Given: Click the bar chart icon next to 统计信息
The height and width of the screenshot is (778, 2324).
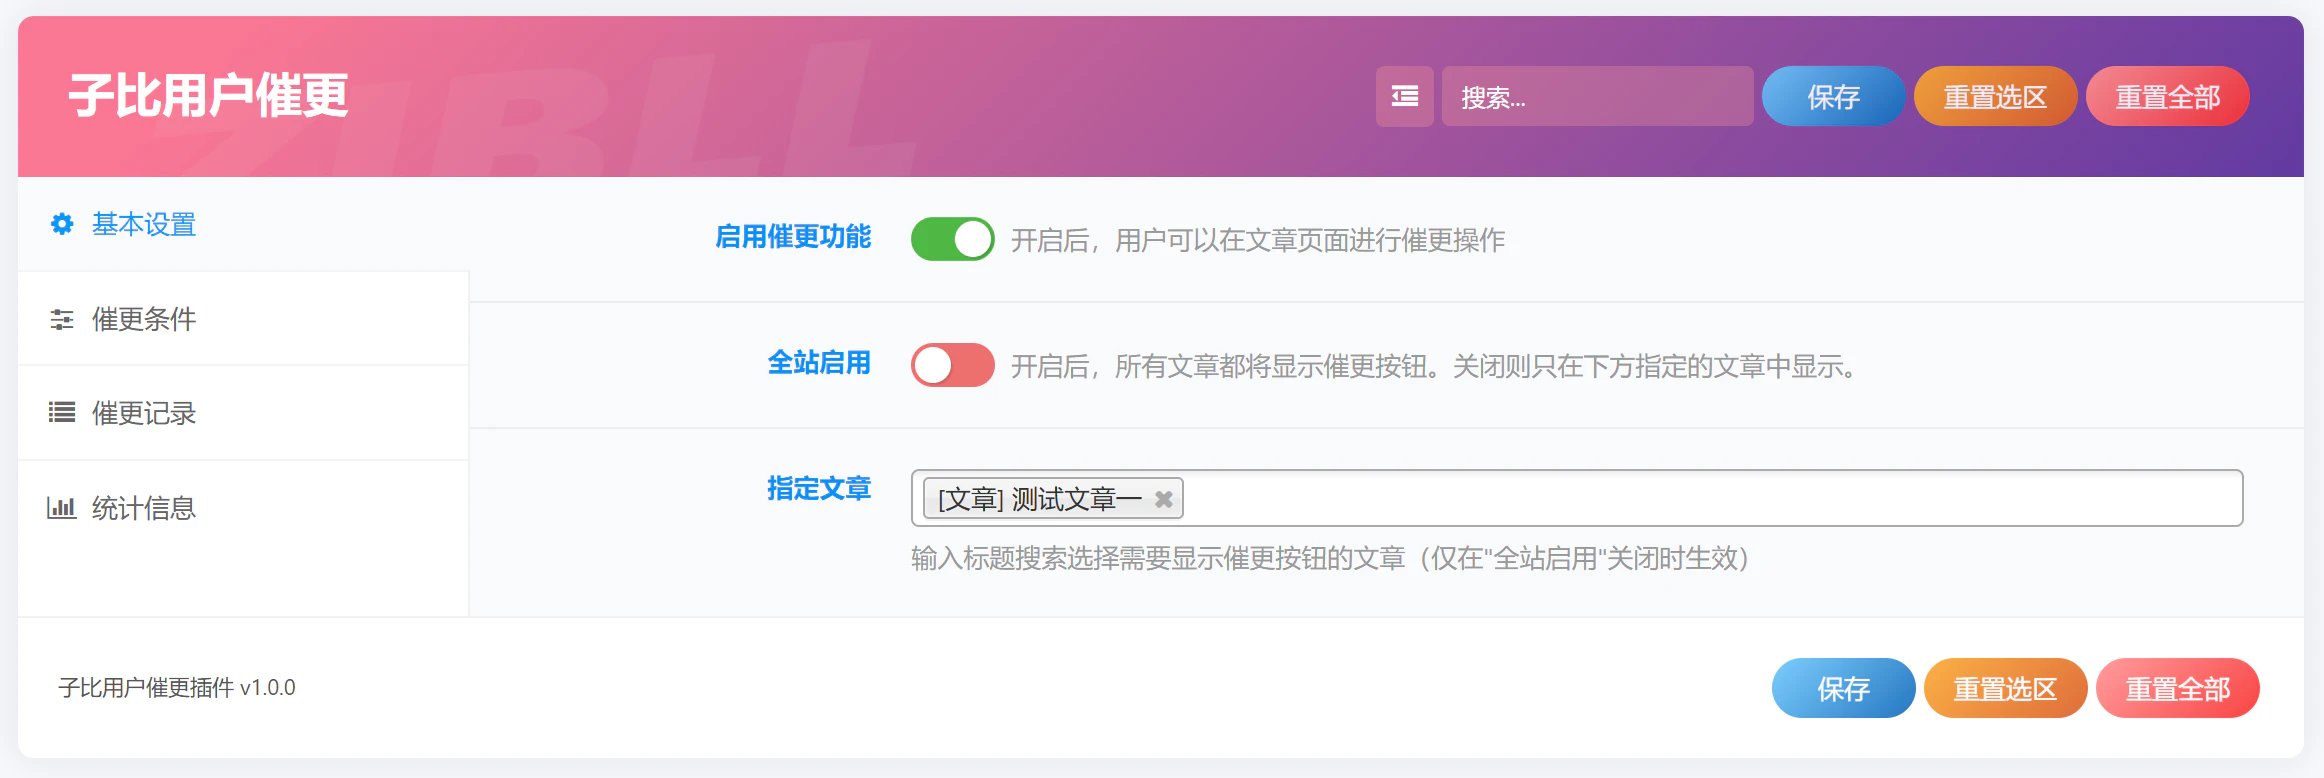Looking at the screenshot, I should click(62, 508).
